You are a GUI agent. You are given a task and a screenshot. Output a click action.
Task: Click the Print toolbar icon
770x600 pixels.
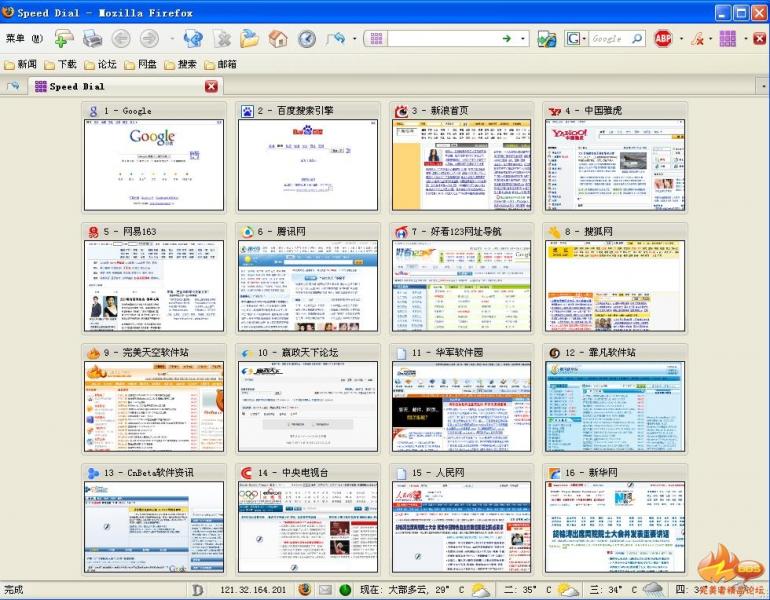pos(92,38)
